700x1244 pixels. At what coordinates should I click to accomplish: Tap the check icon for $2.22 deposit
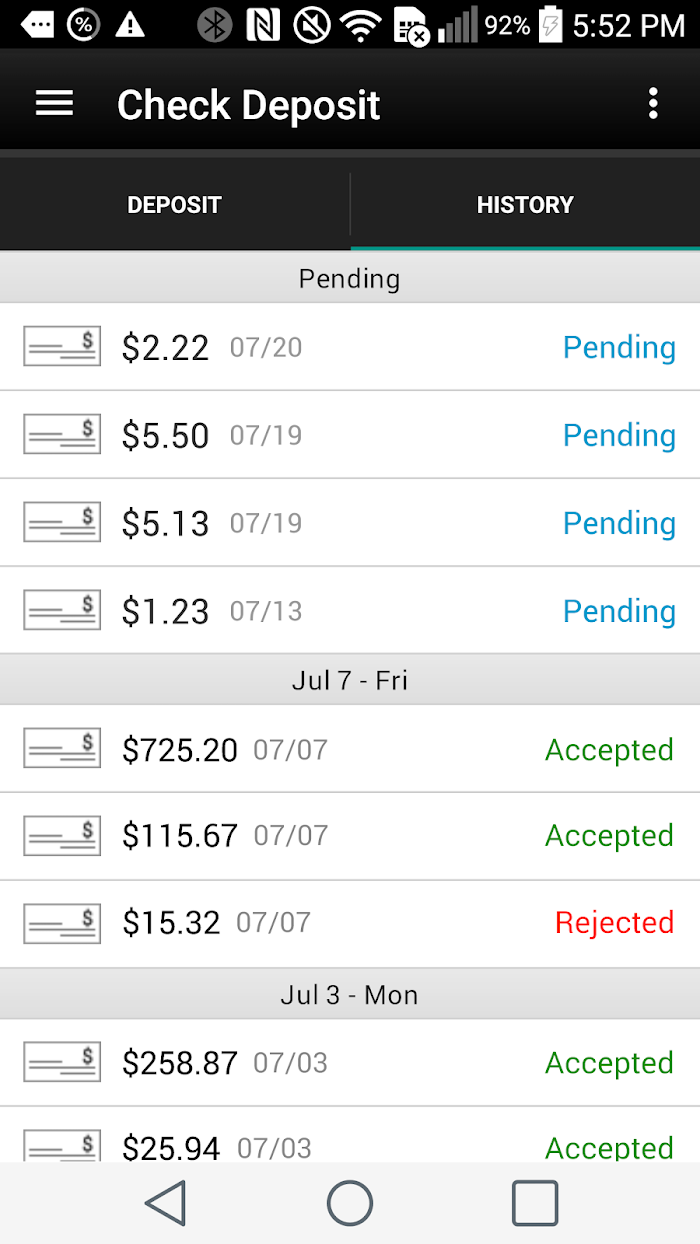[62, 346]
